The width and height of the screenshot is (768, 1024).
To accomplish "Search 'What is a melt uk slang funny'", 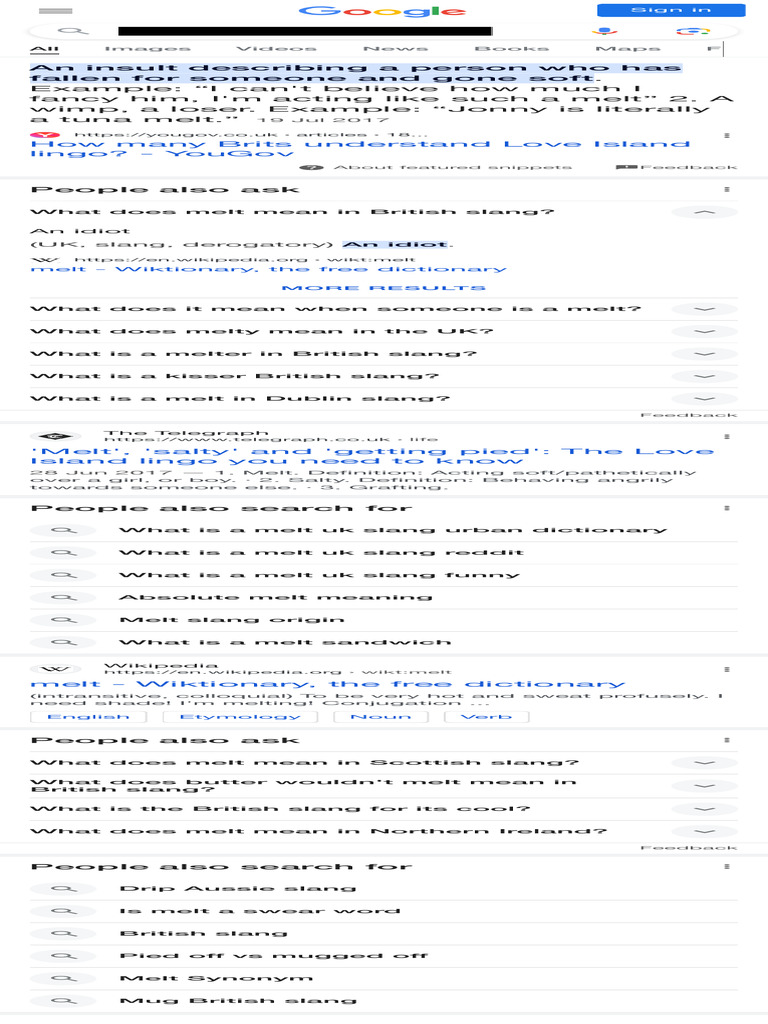I will click(319, 575).
